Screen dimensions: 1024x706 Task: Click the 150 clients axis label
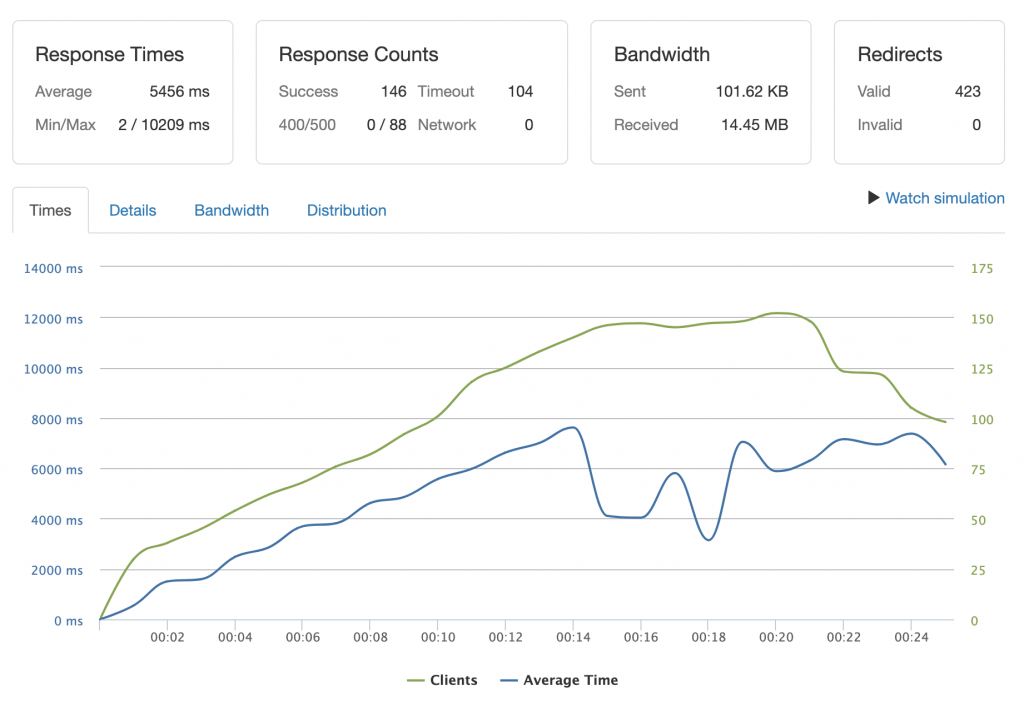tap(982, 319)
